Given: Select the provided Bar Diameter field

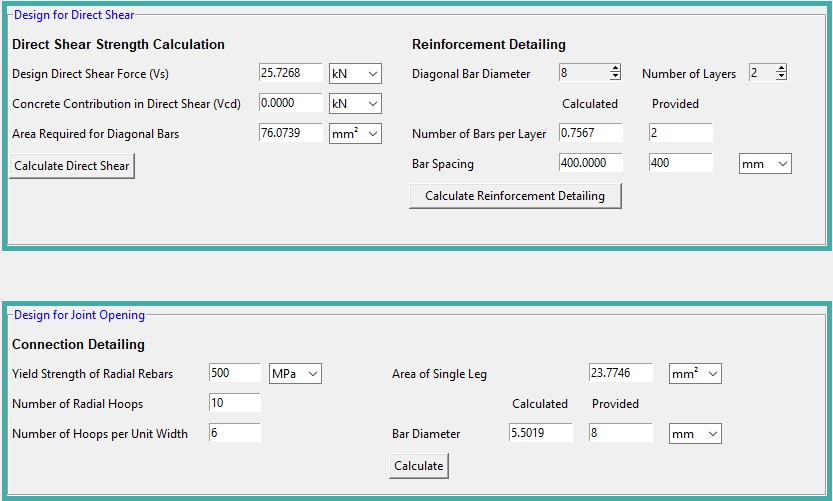Looking at the screenshot, I should pyautogui.click(x=620, y=432).
